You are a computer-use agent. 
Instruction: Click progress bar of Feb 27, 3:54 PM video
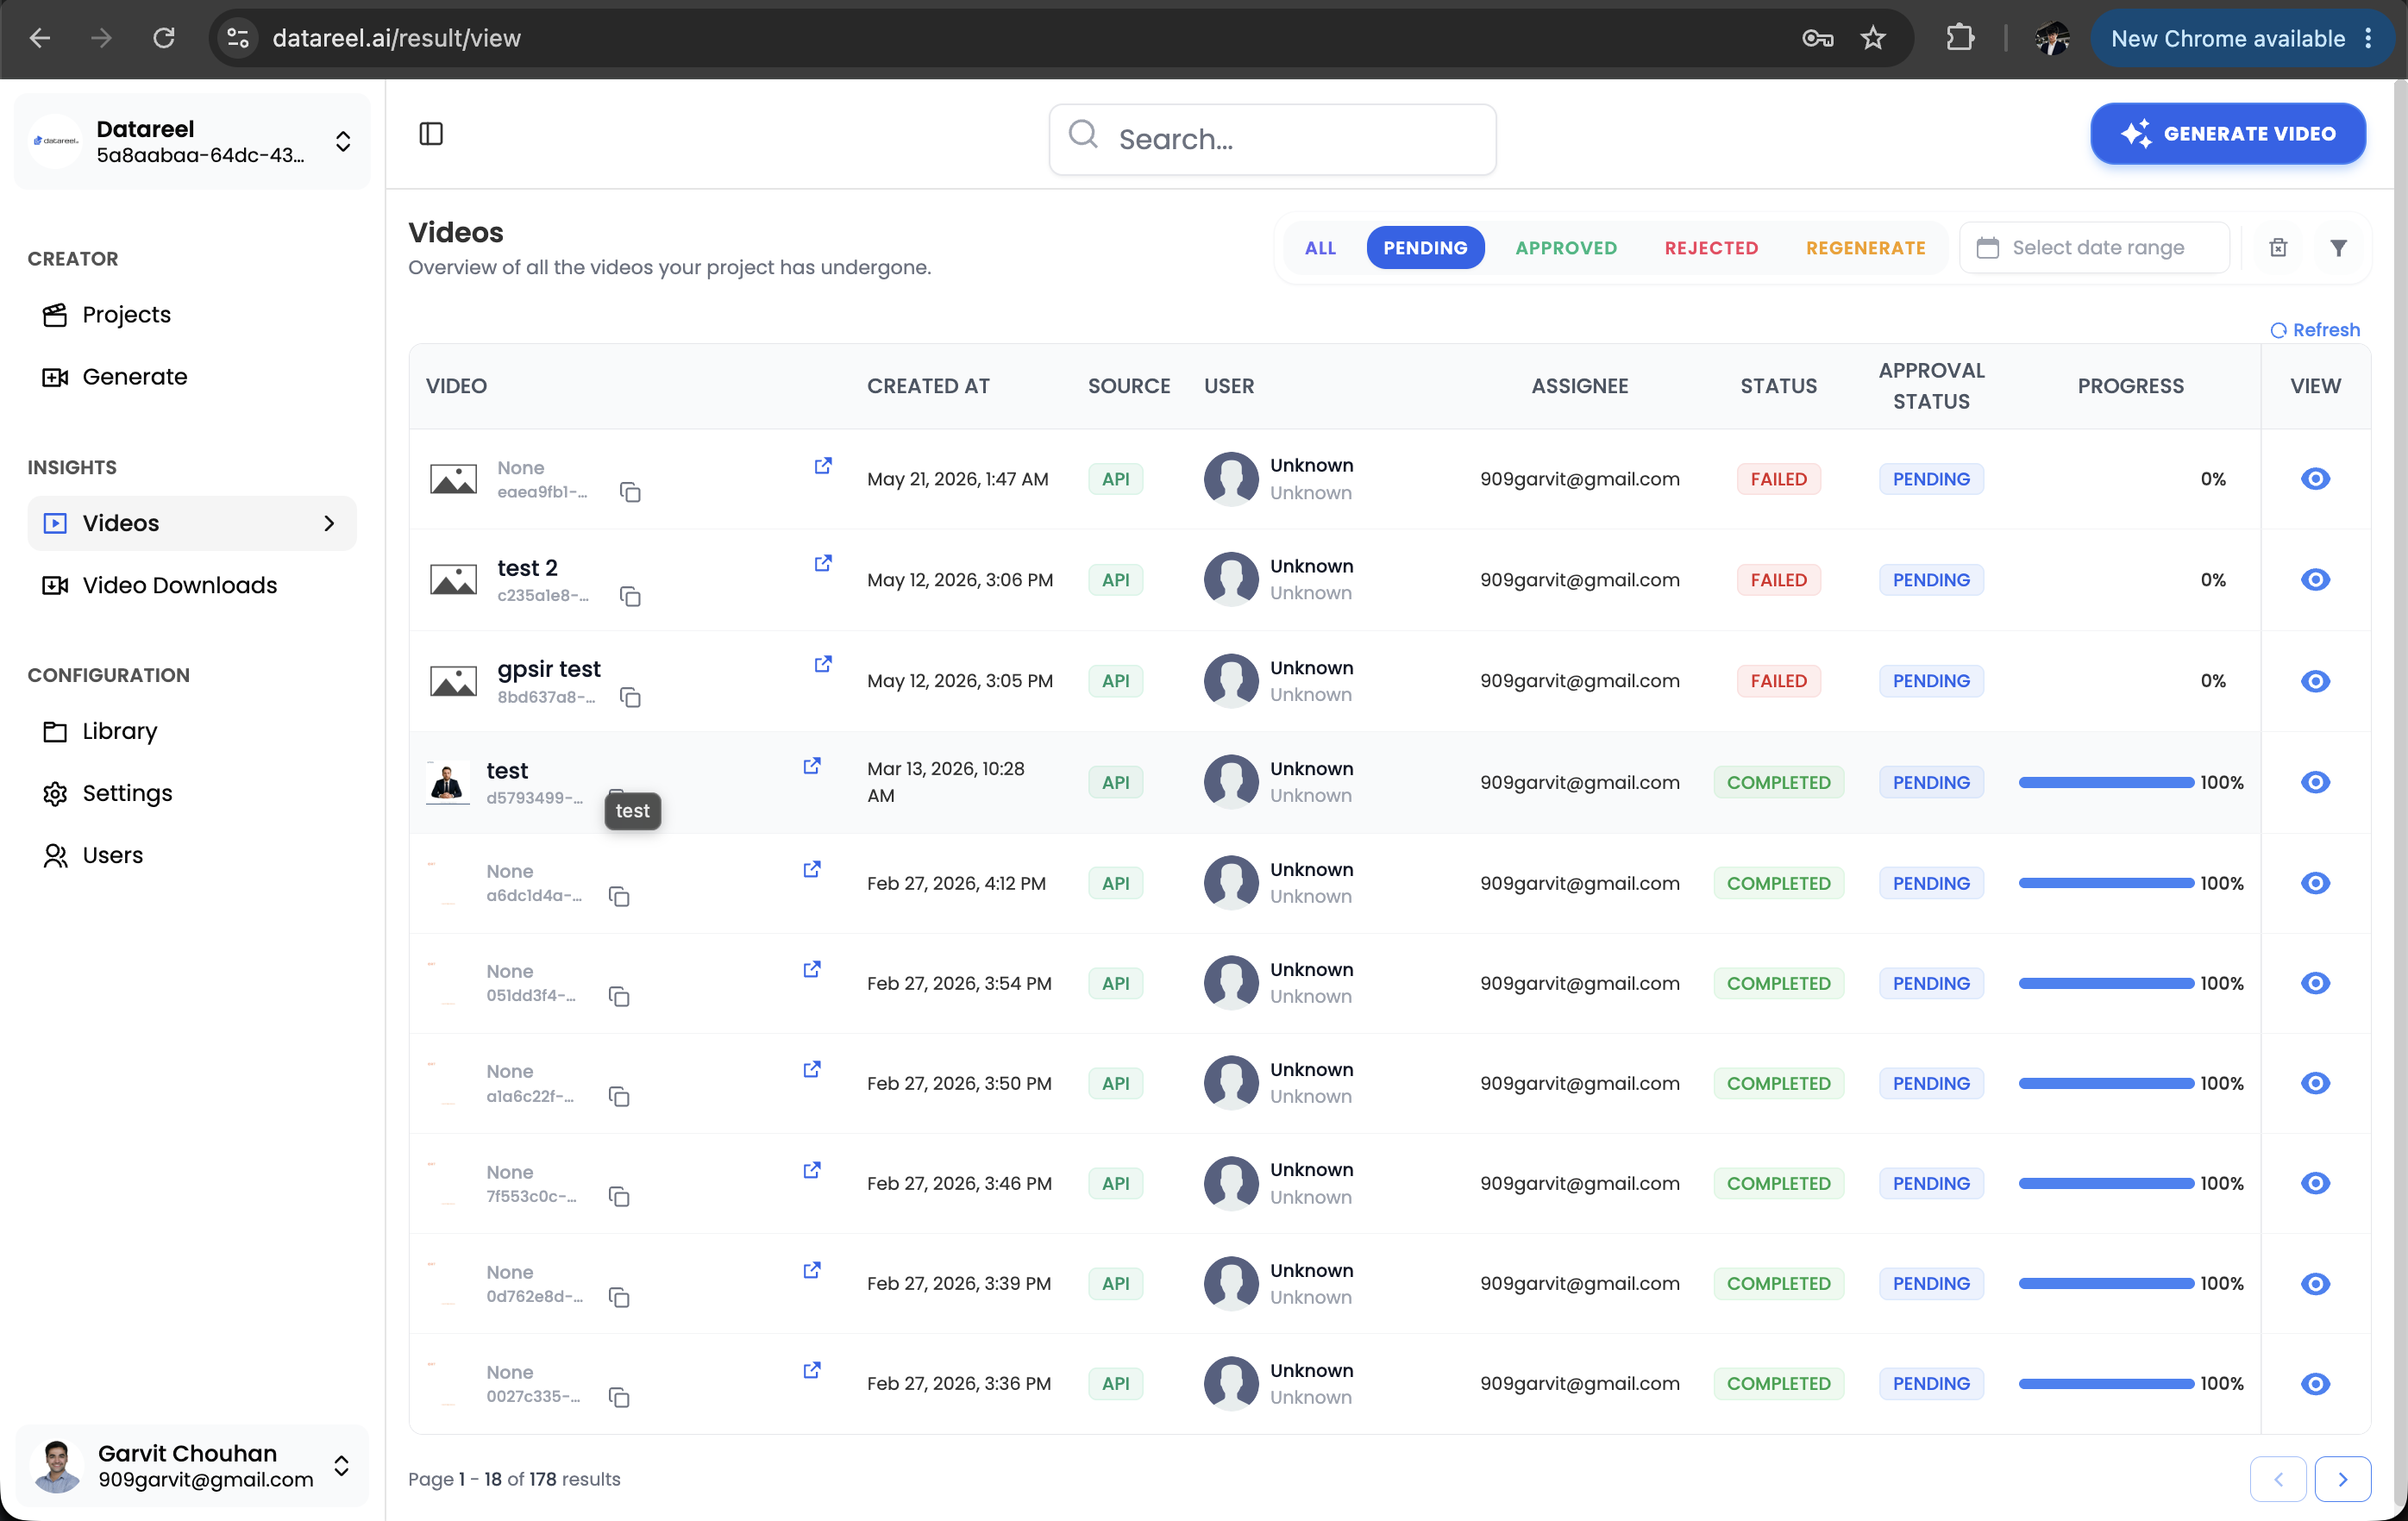[x=2105, y=983]
